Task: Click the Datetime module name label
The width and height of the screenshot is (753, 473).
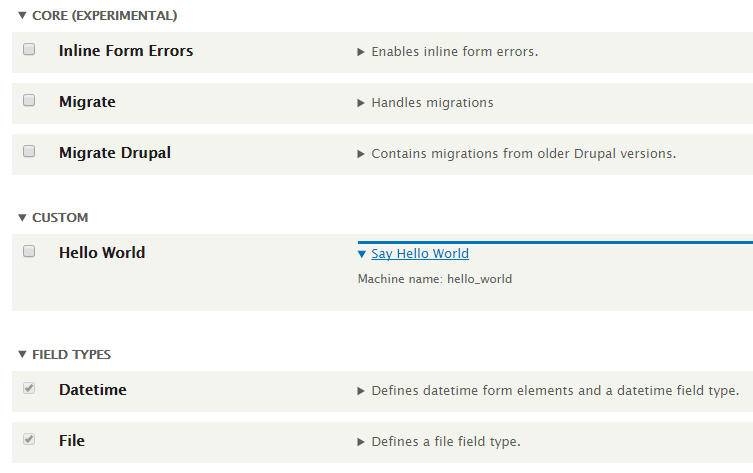Action: 93,390
